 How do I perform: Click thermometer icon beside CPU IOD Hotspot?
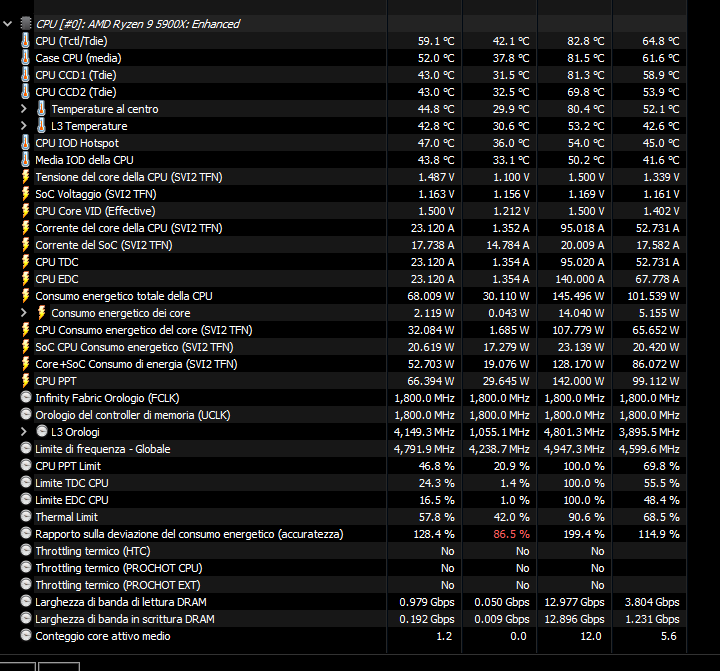(26, 143)
